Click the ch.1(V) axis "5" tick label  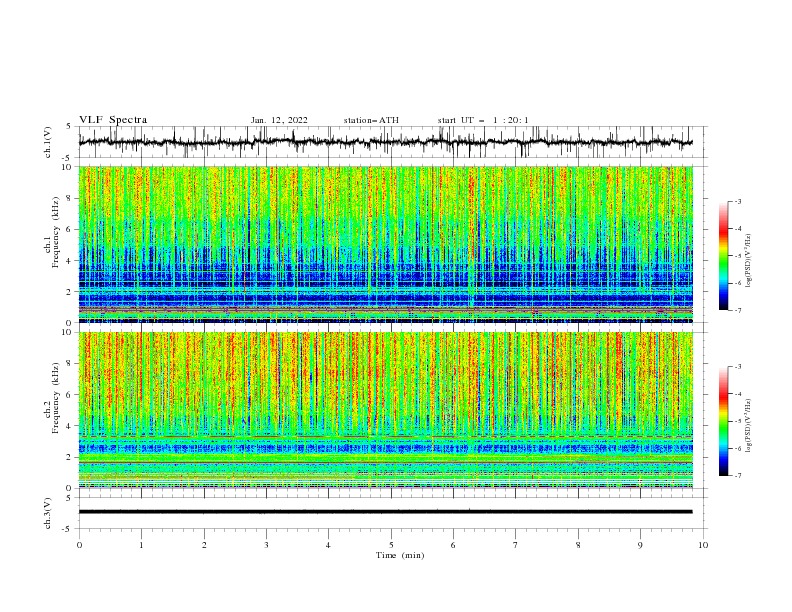tap(69, 126)
